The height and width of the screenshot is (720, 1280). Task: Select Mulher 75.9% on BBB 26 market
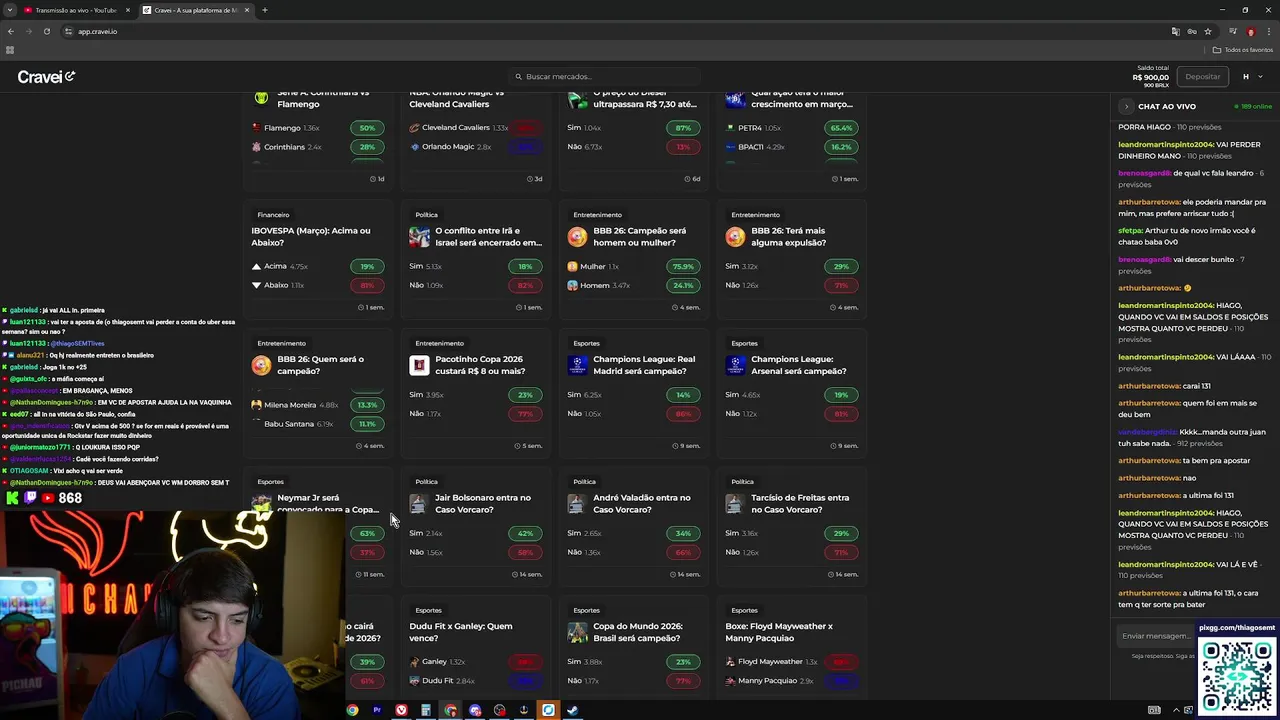[x=683, y=266]
